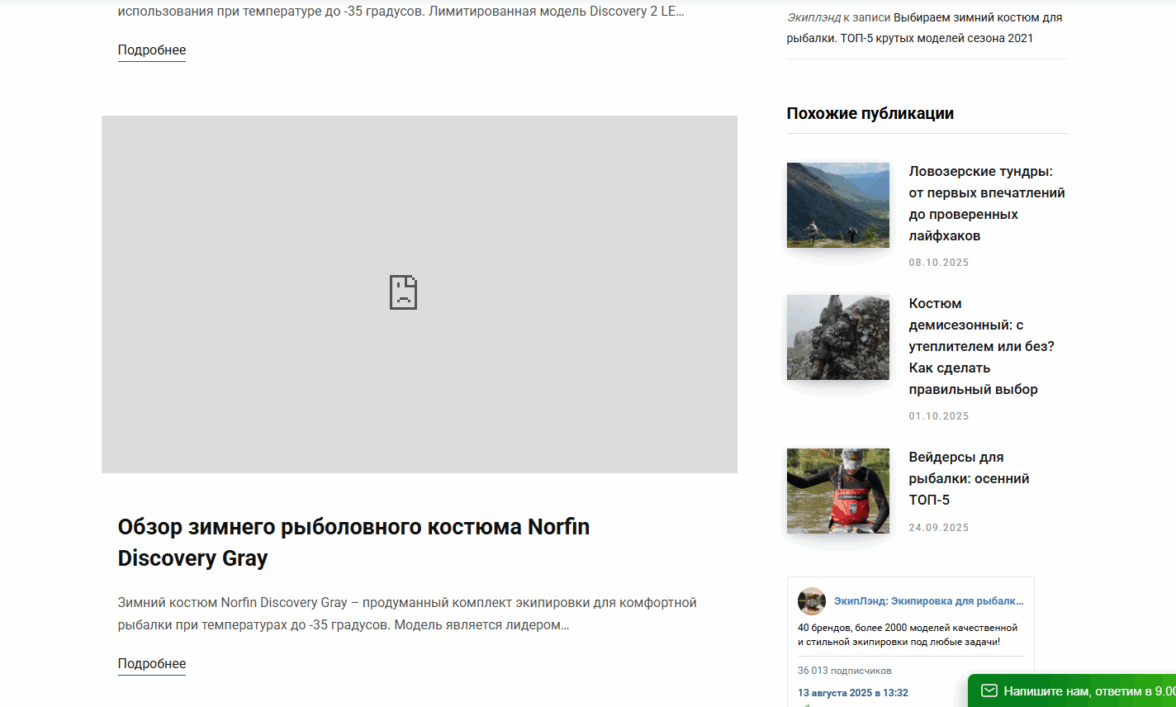Open the Вейдерсы для рыбалки thumbnail
This screenshot has height=707, width=1176.
coord(838,490)
